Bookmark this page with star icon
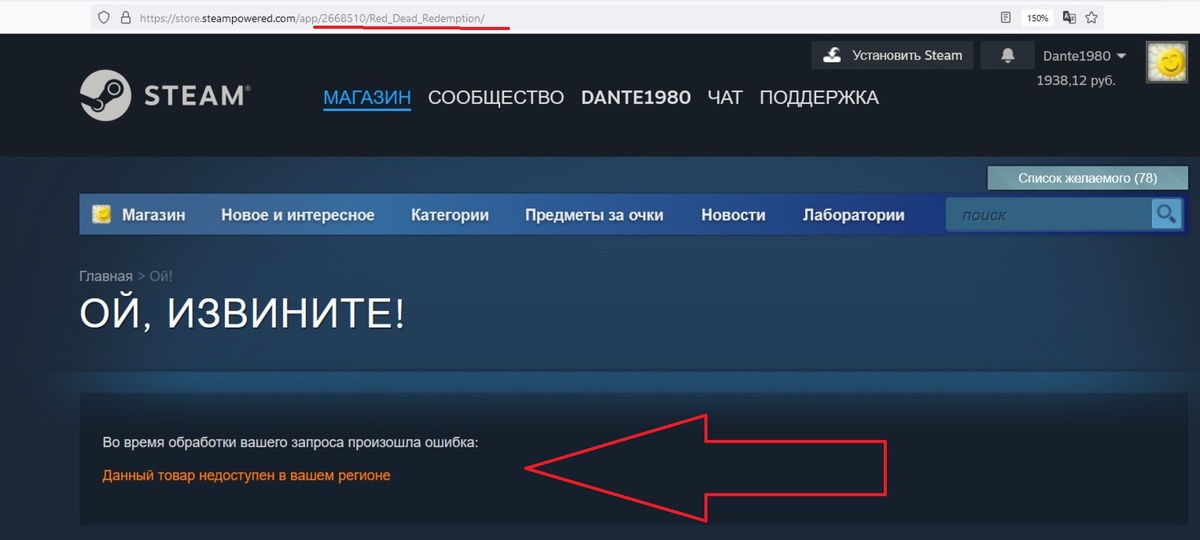 click(x=1092, y=17)
